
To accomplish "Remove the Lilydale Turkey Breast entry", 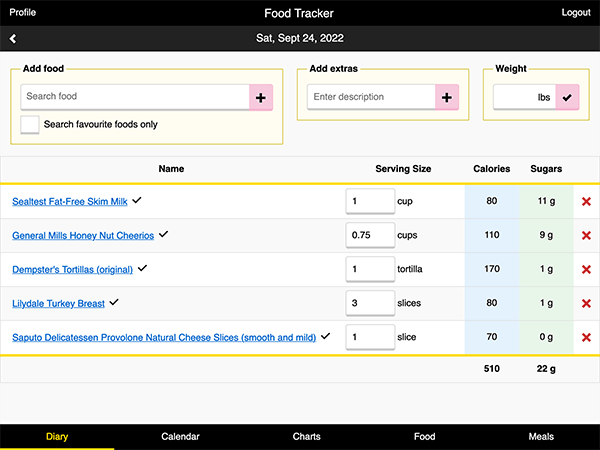I will click(x=586, y=303).
